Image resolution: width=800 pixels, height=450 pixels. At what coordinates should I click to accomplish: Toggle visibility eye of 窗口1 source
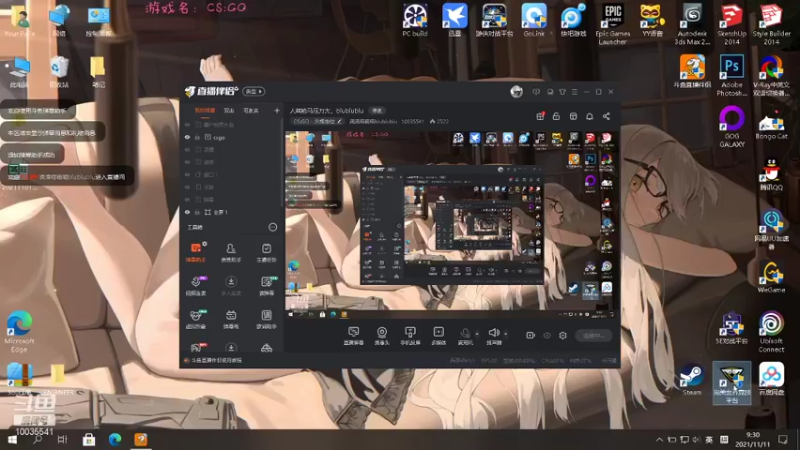(x=187, y=174)
